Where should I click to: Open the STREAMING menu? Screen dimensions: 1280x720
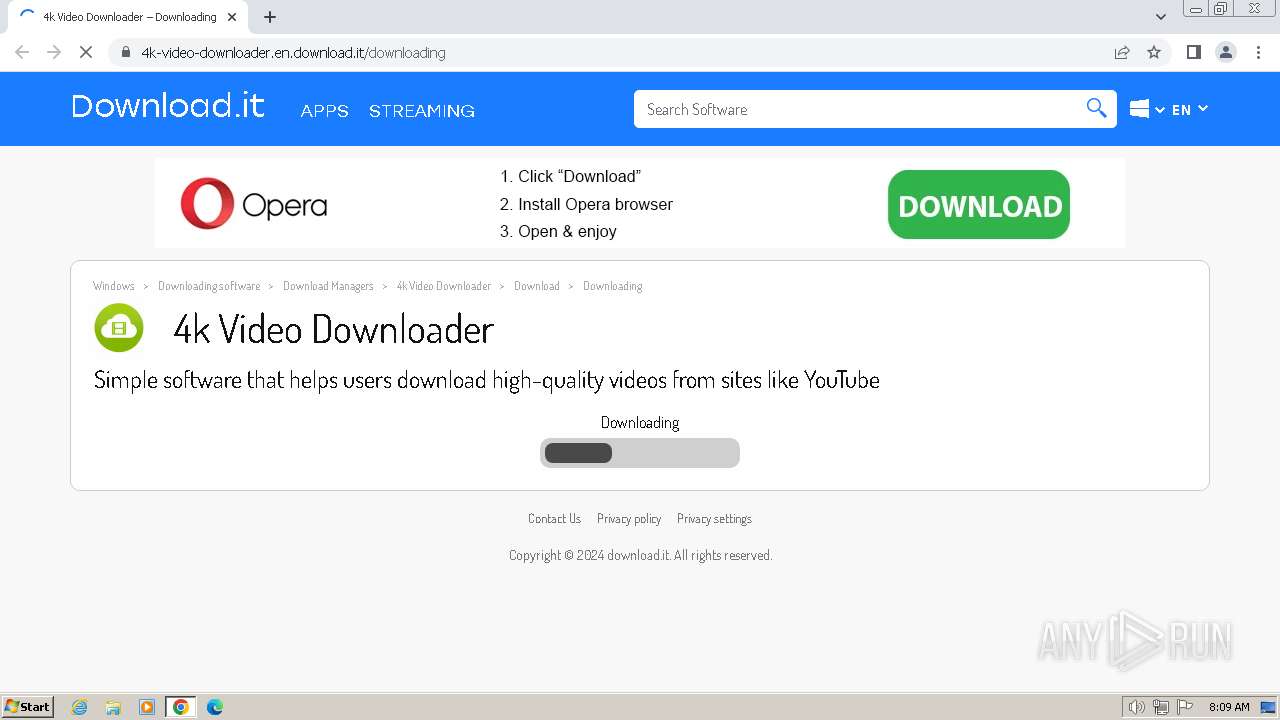422,111
